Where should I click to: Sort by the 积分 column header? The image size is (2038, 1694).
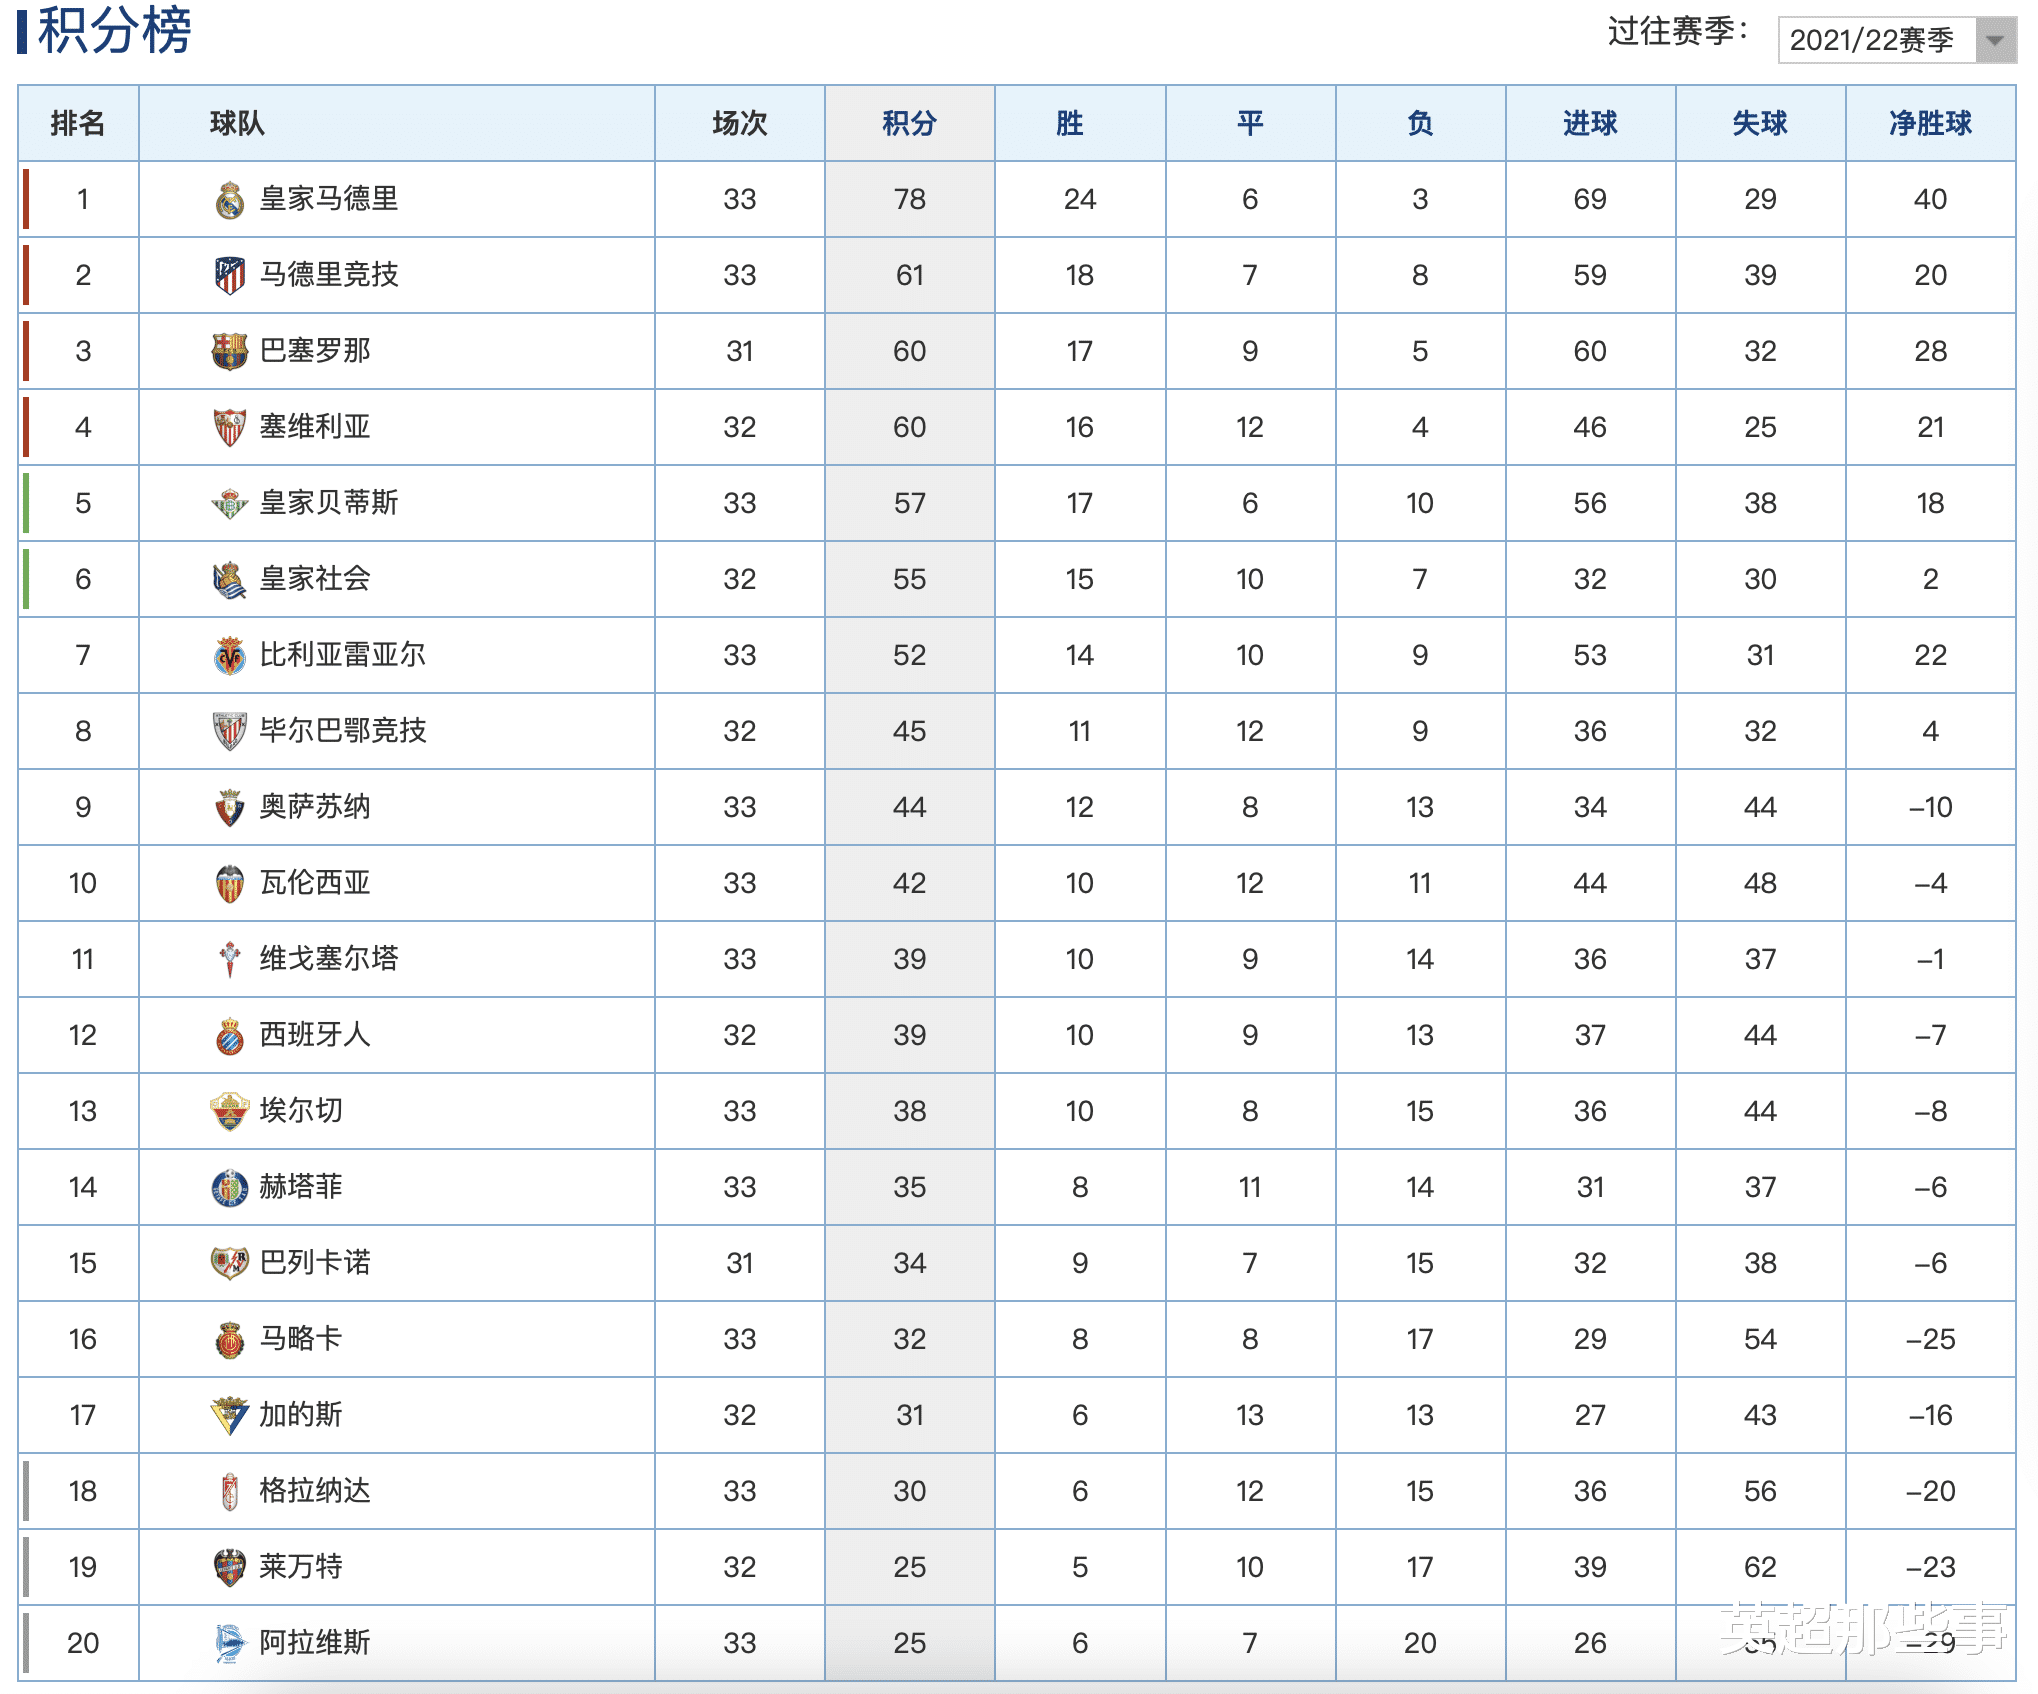910,123
